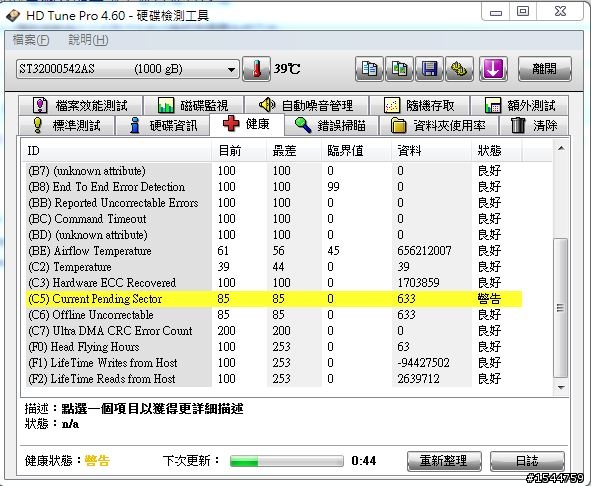This screenshot has height=486, width=591.
Task: Switch to the 磁碟監視 tab
Action: pyautogui.click(x=193, y=105)
